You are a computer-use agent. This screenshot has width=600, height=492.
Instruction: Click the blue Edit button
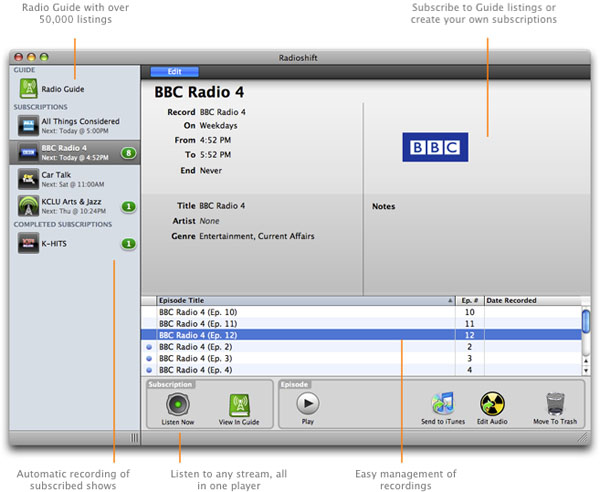pyautogui.click(x=174, y=71)
